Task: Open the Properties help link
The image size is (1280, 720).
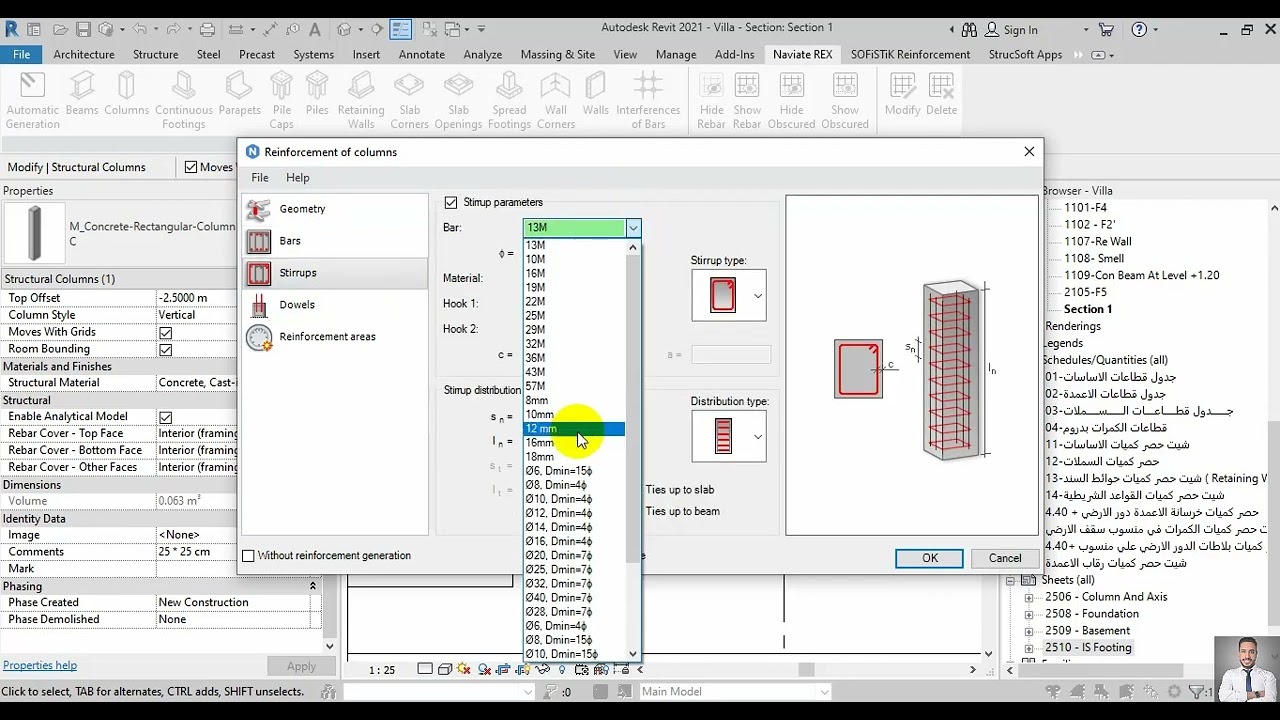Action: (x=40, y=666)
